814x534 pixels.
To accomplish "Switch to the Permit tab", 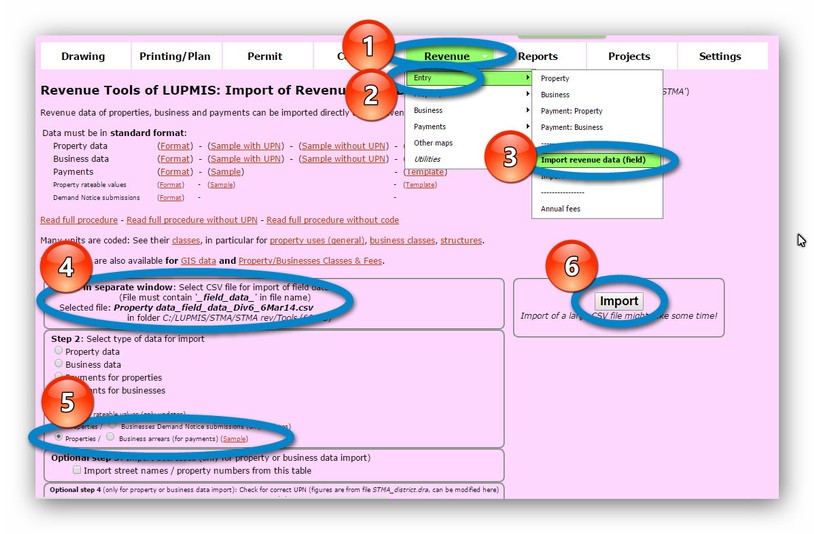I will pos(265,56).
